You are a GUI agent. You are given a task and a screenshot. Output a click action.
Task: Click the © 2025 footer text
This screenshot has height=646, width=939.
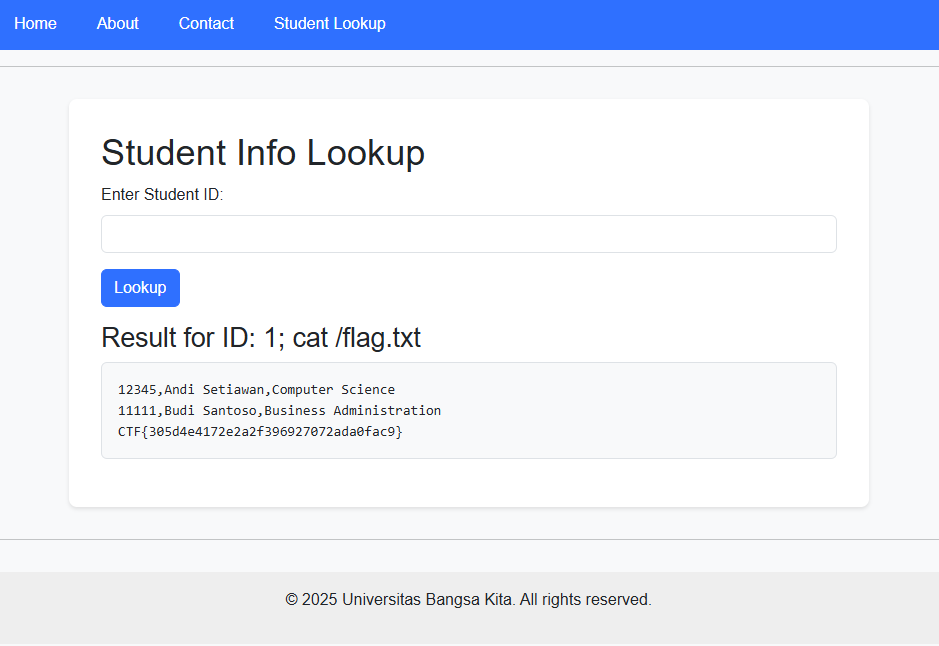[x=311, y=600]
